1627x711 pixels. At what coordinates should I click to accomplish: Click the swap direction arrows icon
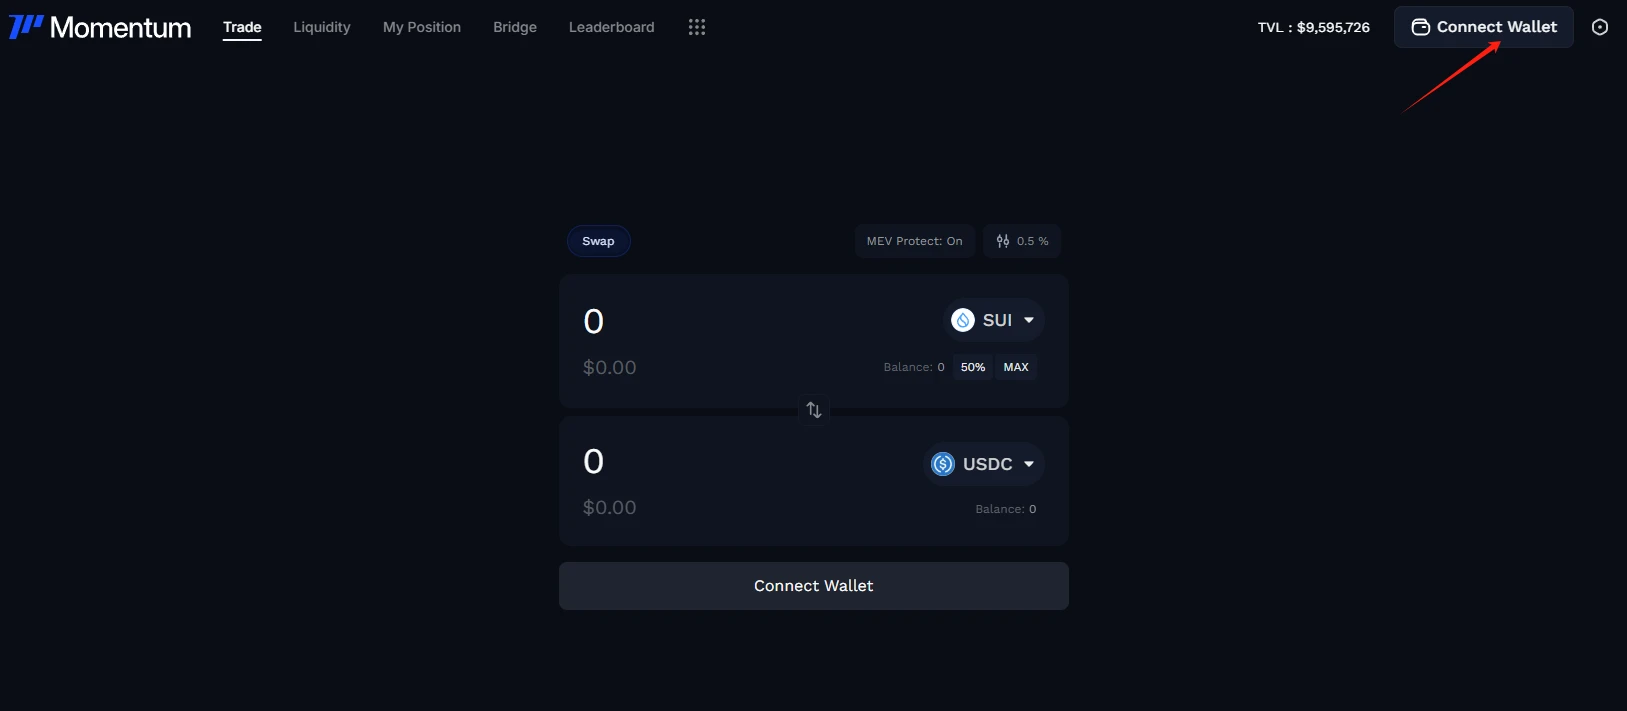pyautogui.click(x=814, y=410)
